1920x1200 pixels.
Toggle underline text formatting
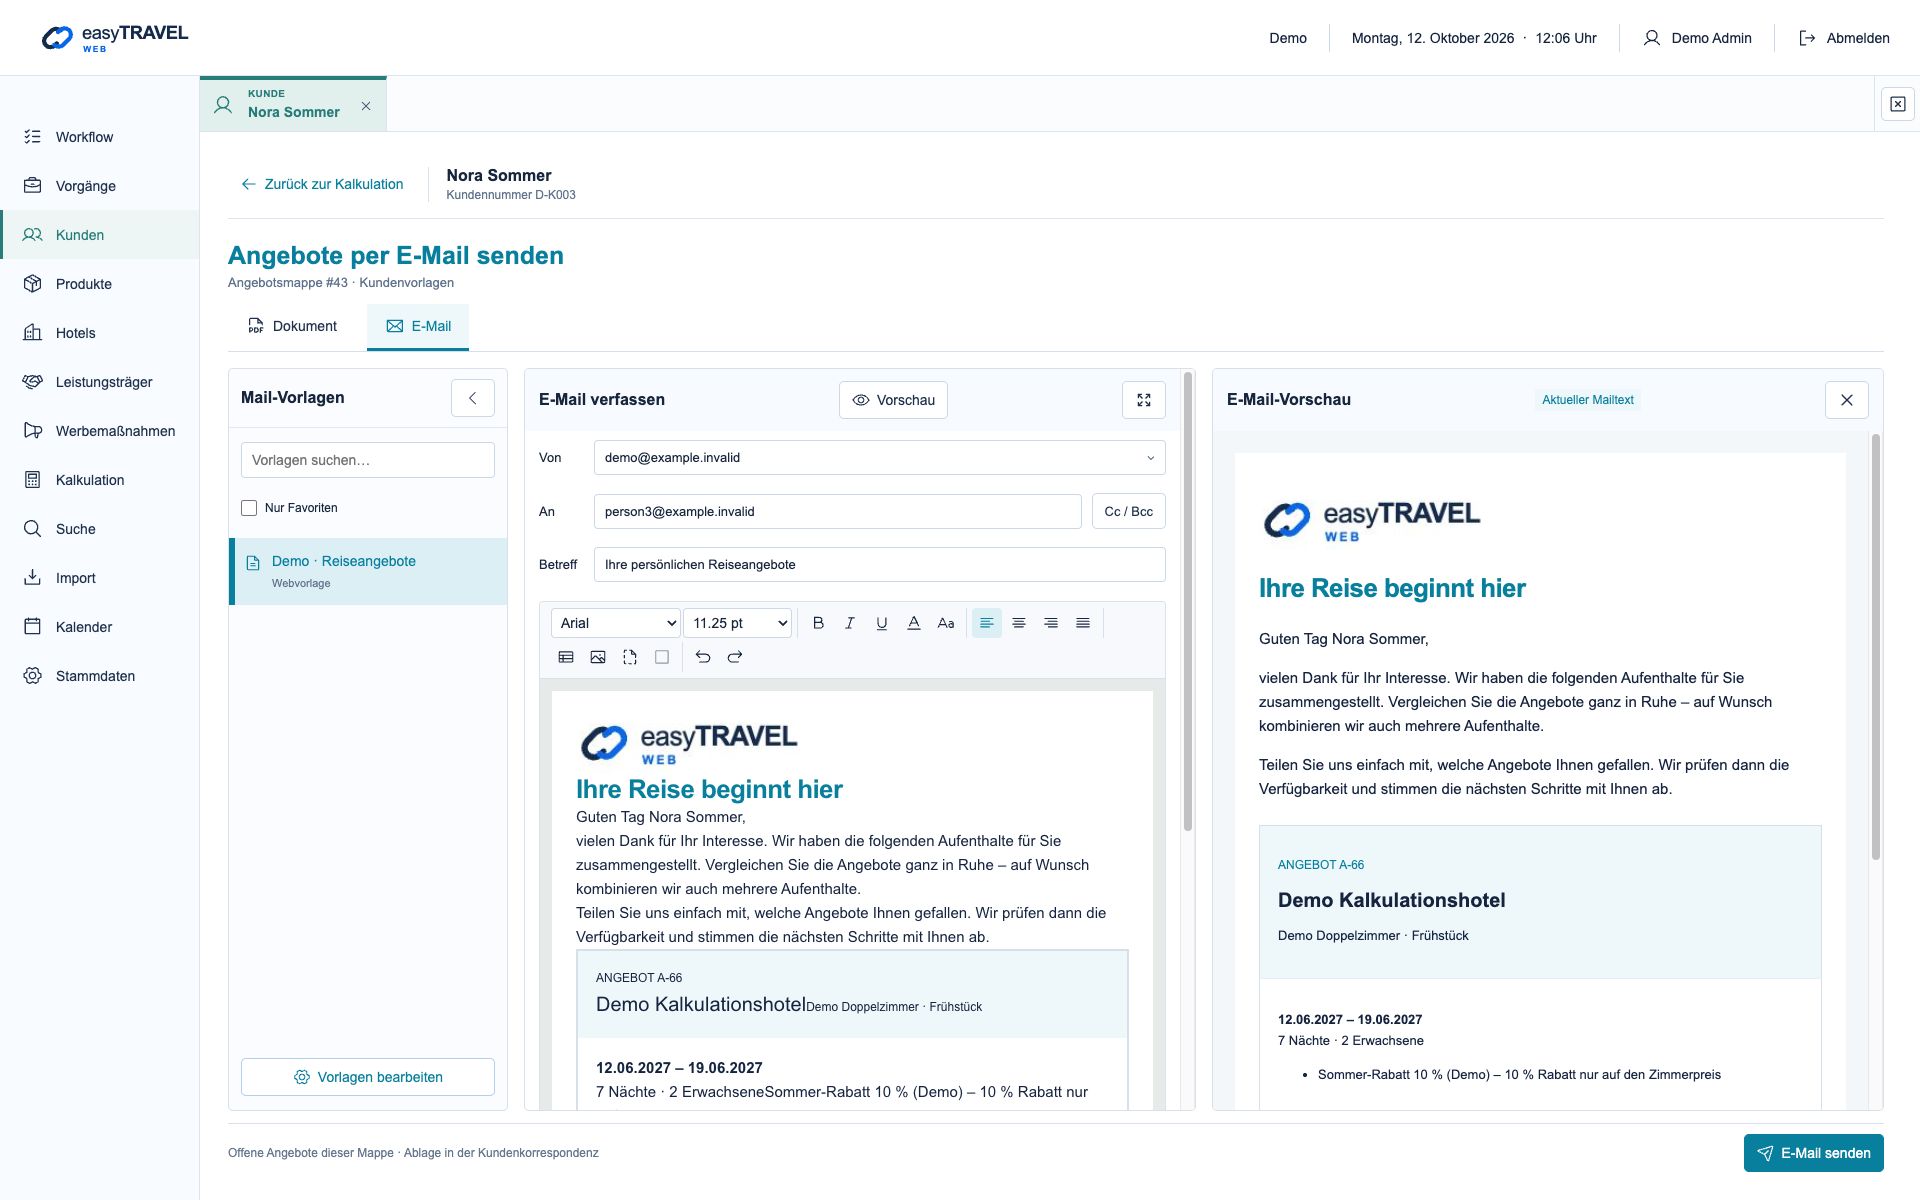[x=882, y=623]
